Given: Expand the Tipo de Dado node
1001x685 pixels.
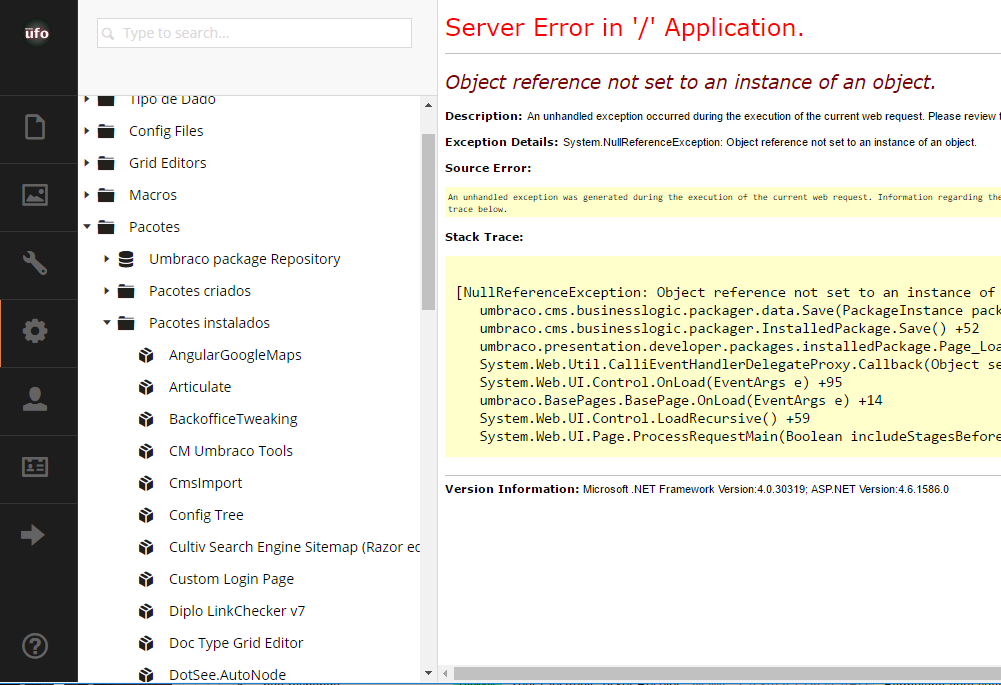Looking at the screenshot, I should tap(87, 100).
